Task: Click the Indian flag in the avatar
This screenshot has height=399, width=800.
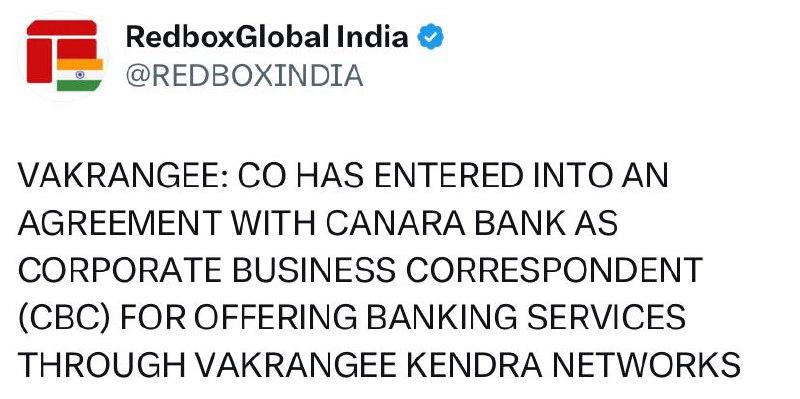Action: [x=79, y=74]
